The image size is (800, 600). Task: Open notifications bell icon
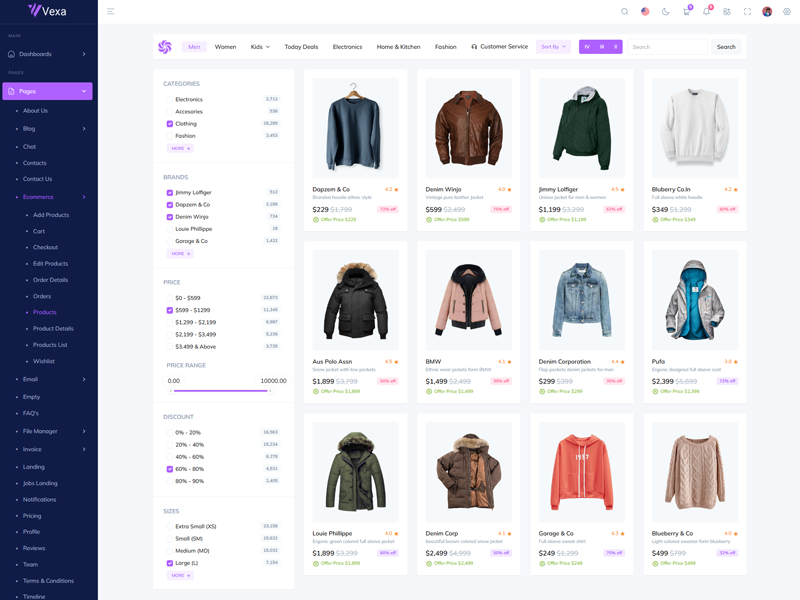(706, 12)
